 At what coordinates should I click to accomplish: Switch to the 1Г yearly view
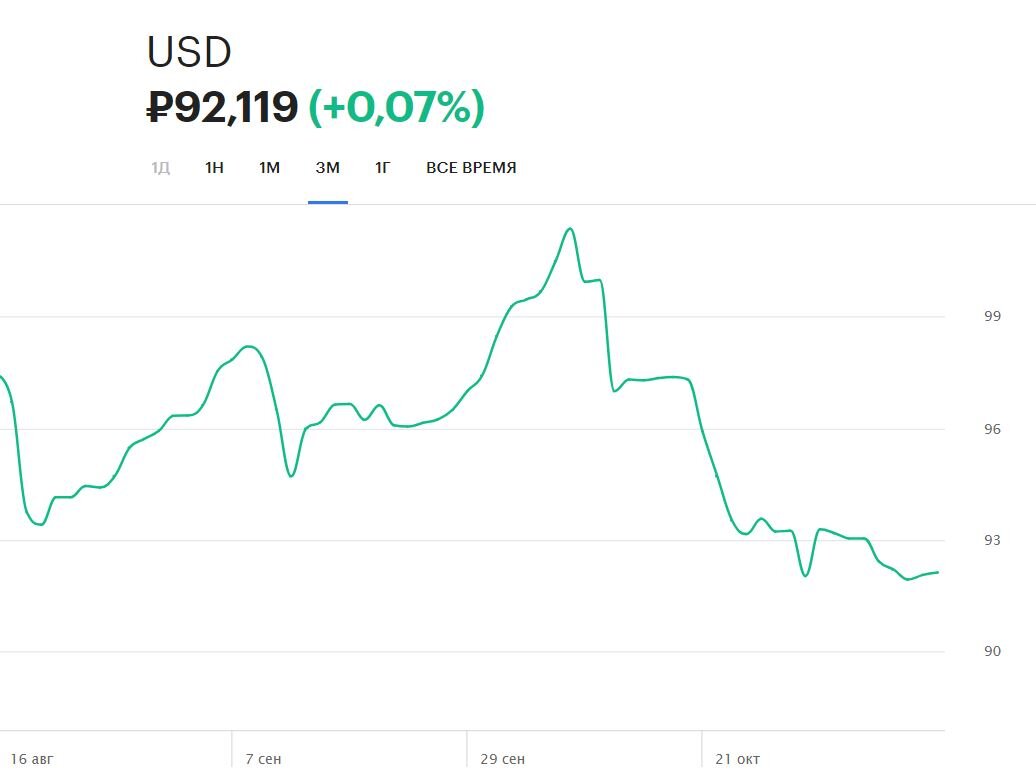[382, 168]
